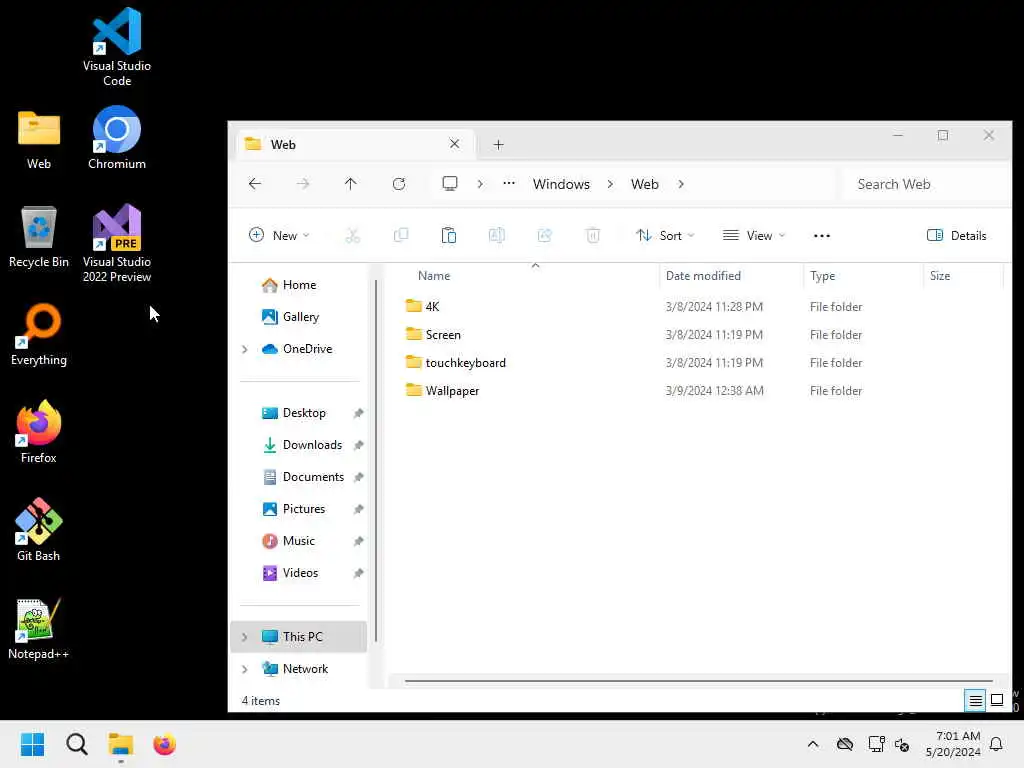Expand the Network tree node

[x=245, y=669]
